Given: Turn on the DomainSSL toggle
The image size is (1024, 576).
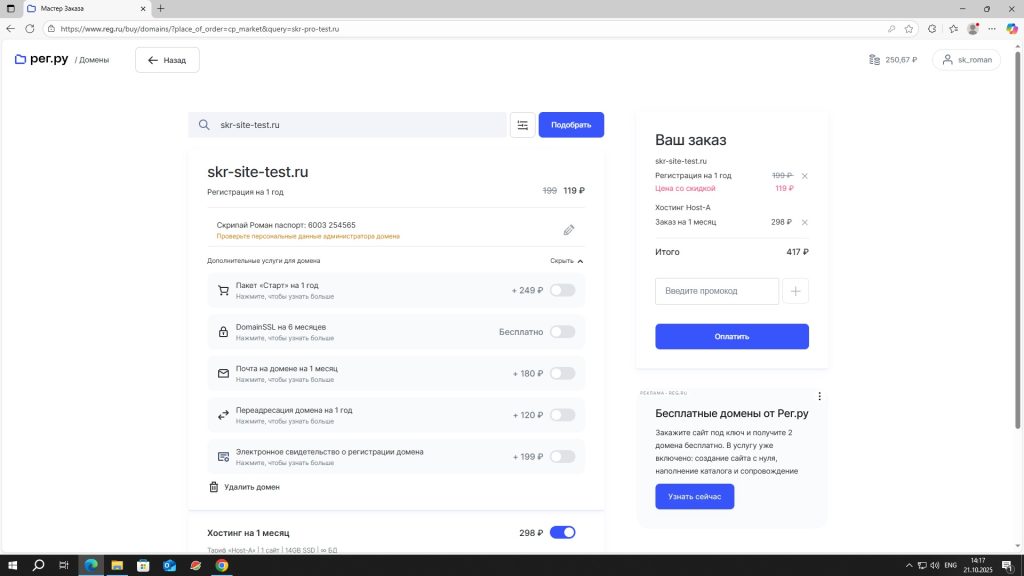Looking at the screenshot, I should click(x=562, y=332).
